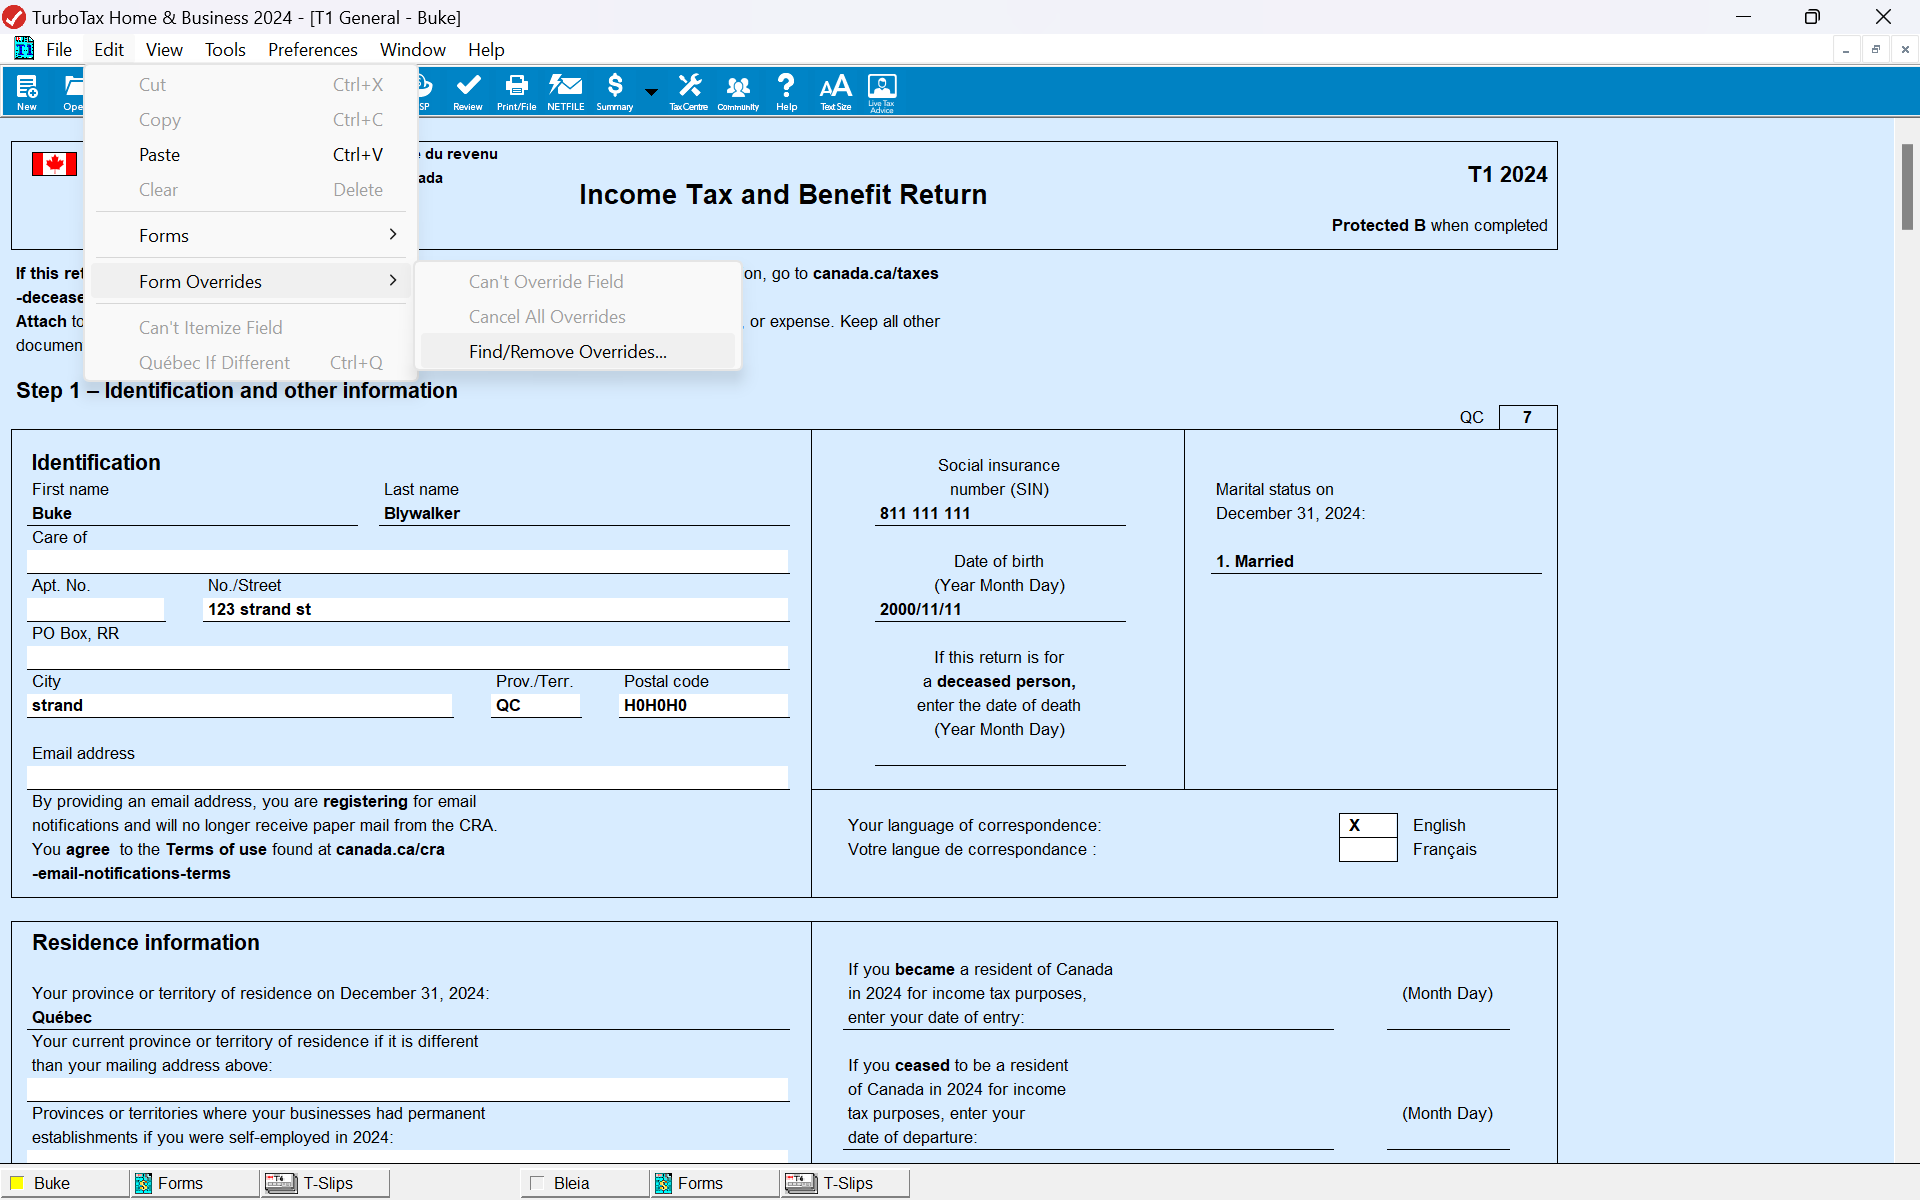Viewport: 1920px width, 1200px height.
Task: Open the Preferences menu
Action: (312, 50)
